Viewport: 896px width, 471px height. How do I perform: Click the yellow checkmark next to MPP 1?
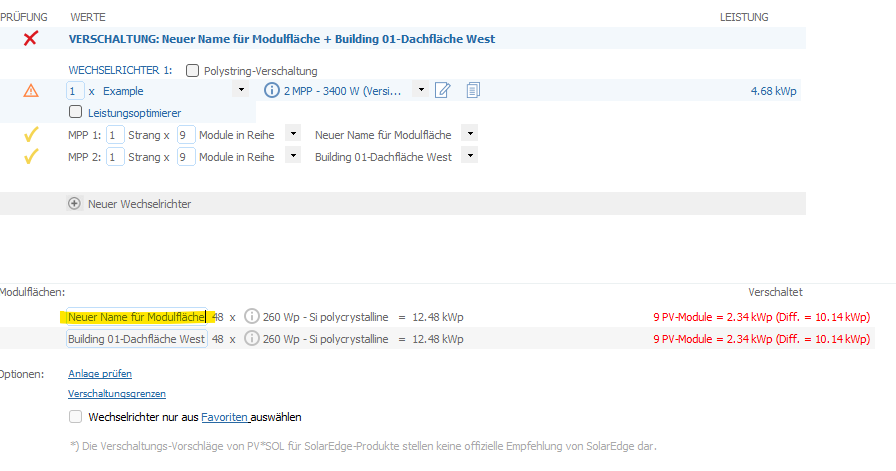(31, 135)
